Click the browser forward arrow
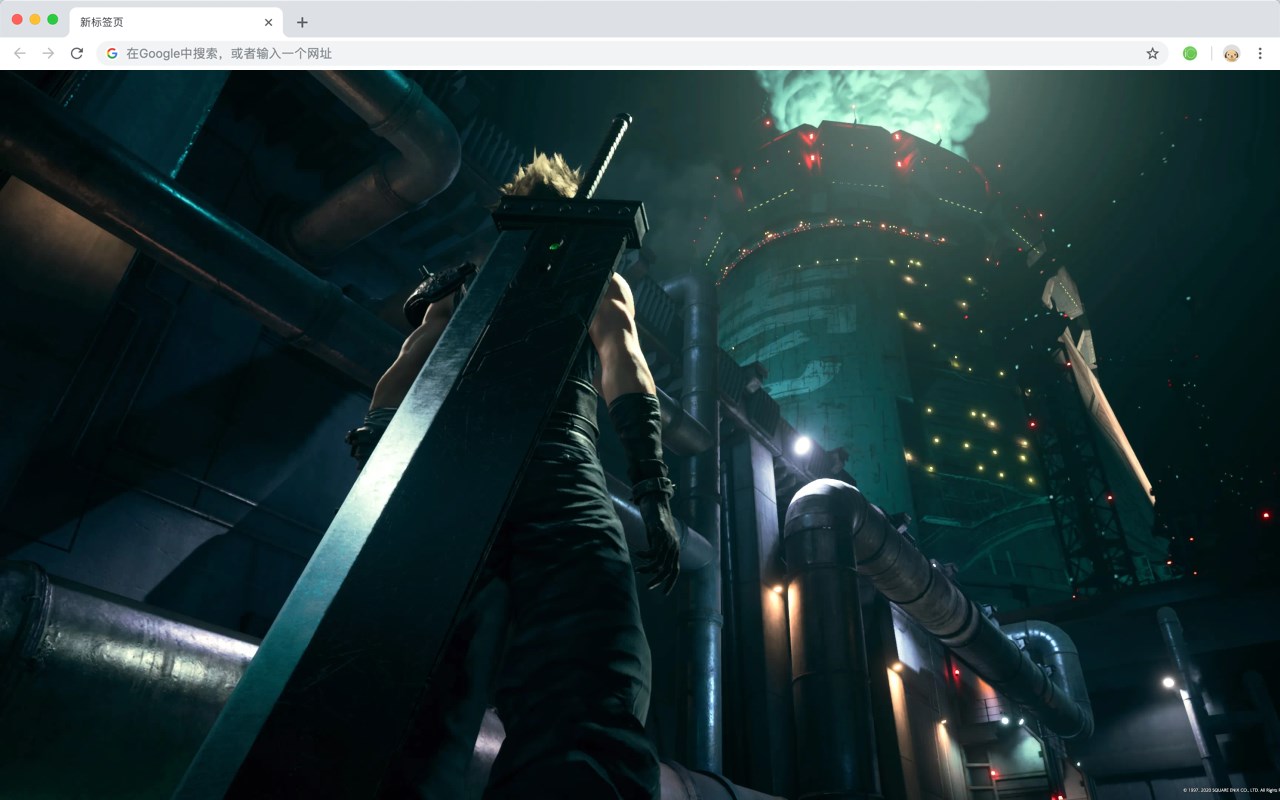 [48, 53]
